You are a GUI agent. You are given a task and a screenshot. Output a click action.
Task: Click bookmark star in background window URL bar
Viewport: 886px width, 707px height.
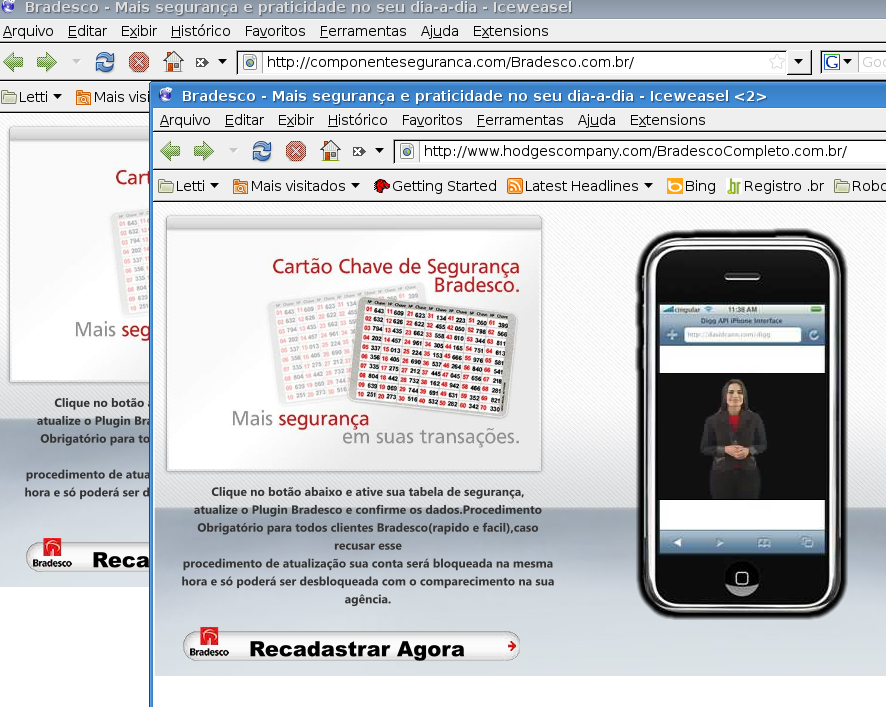pos(777,62)
